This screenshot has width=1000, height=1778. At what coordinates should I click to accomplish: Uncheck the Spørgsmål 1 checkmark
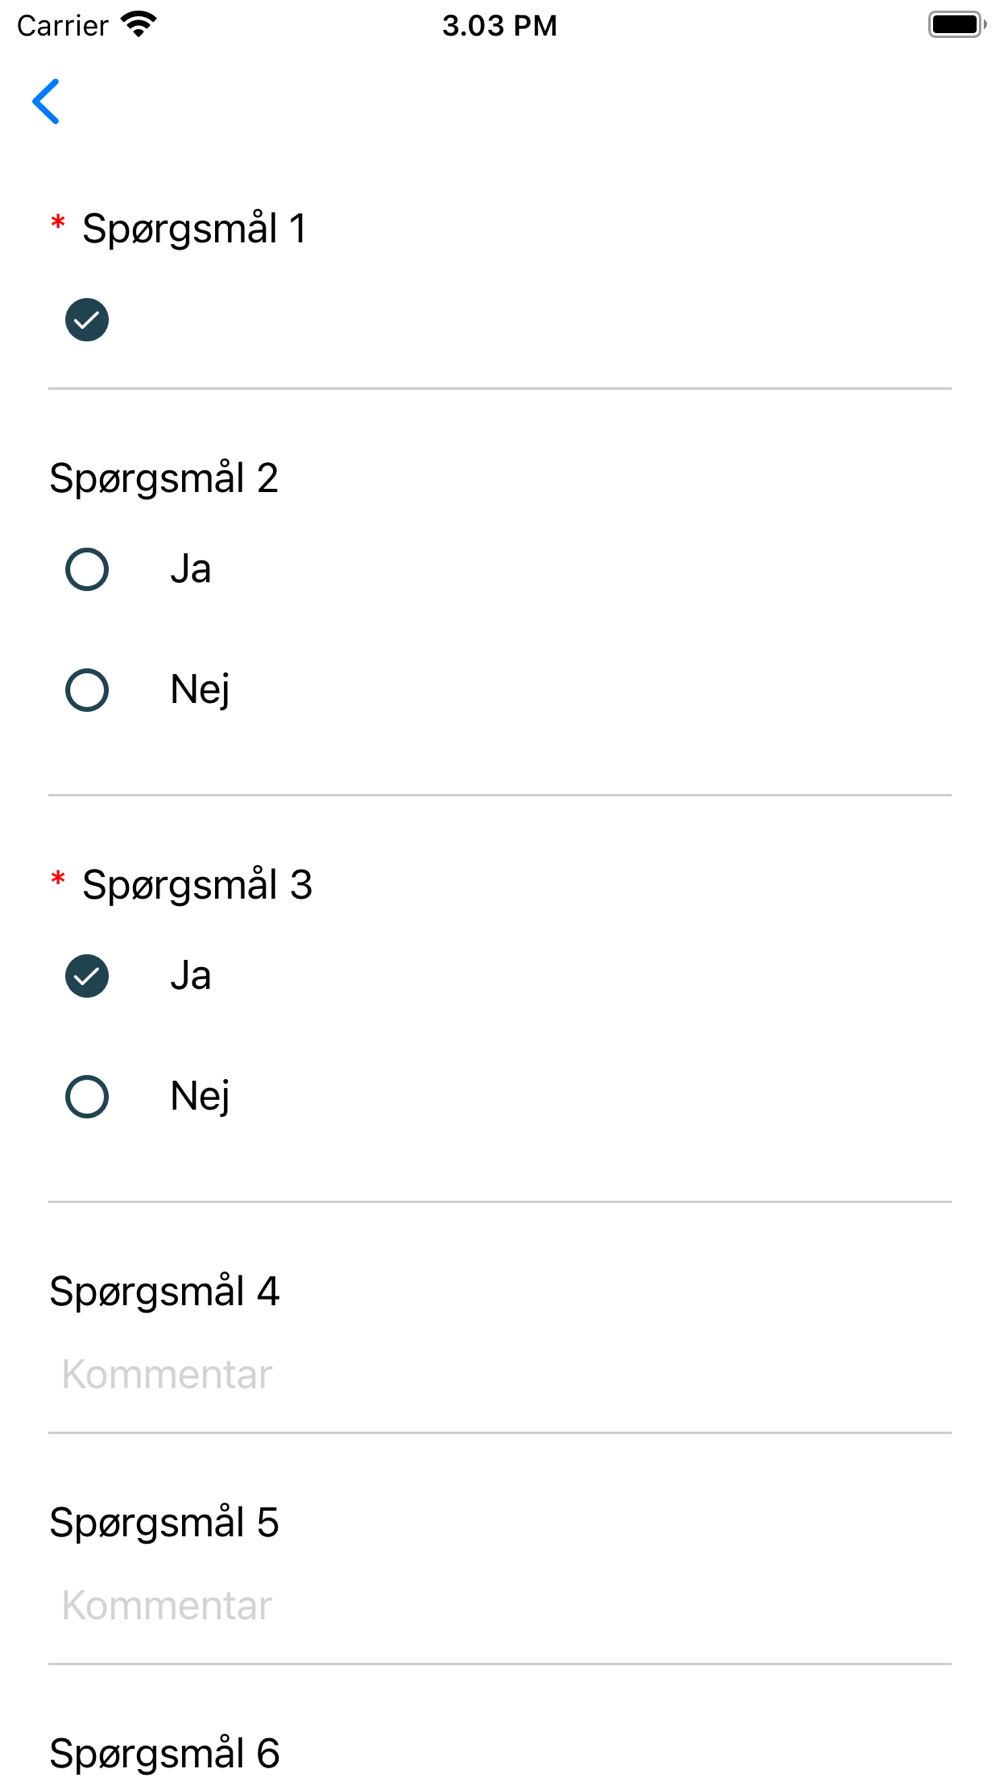coord(87,320)
